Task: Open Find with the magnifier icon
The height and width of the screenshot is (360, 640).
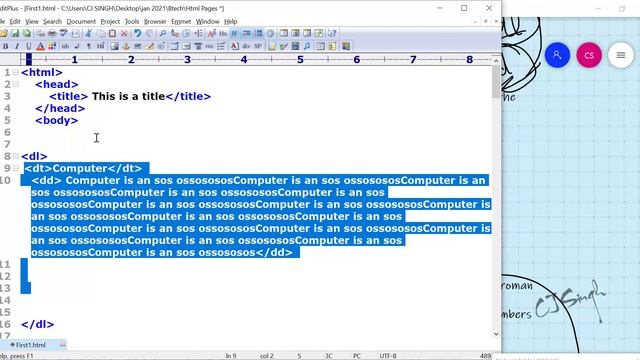Action: tap(162, 33)
